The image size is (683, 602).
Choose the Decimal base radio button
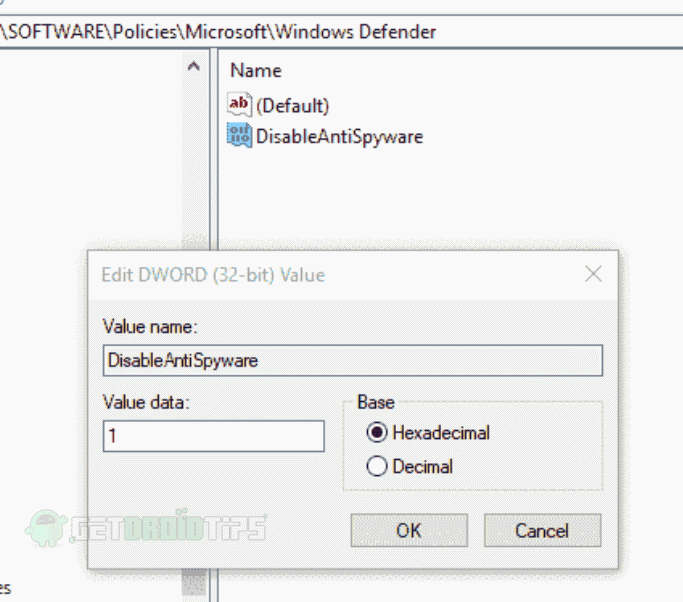click(377, 466)
